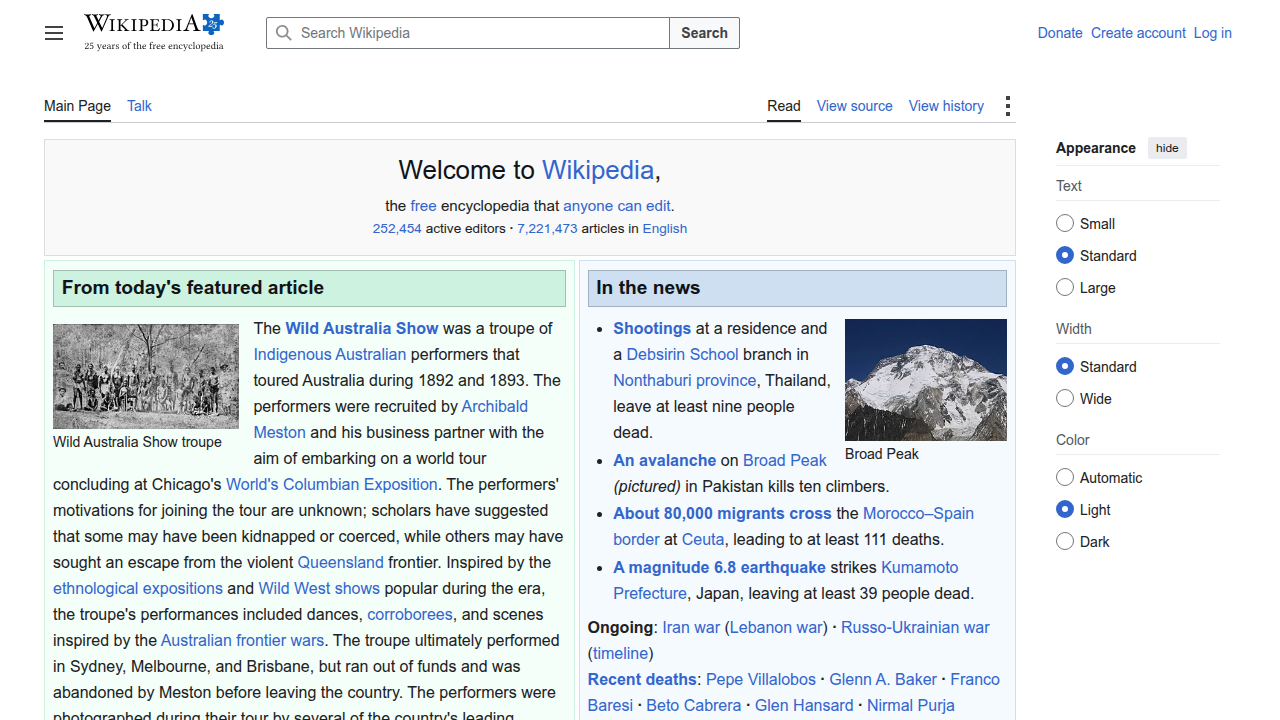This screenshot has width=1280, height=720.
Task: Select Small text size
Action: tap(1065, 223)
